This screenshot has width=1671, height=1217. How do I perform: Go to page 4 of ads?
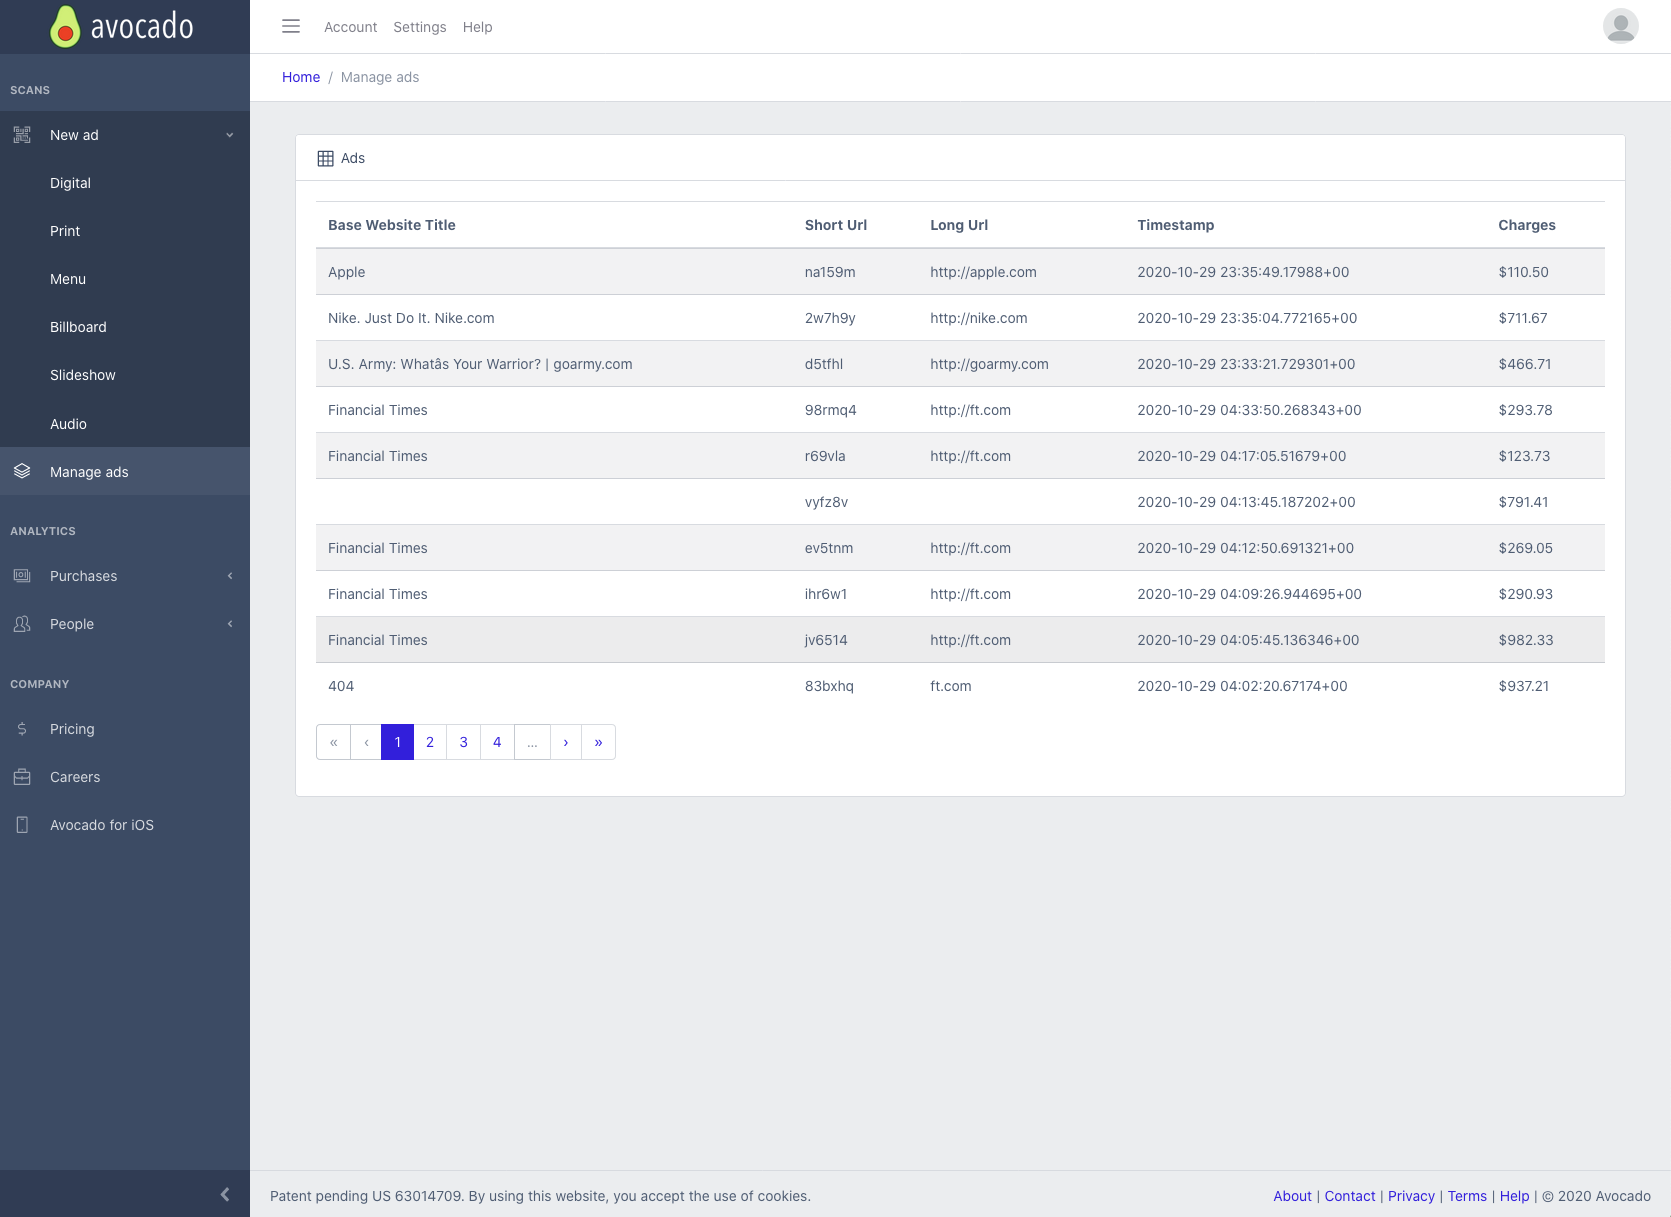497,742
